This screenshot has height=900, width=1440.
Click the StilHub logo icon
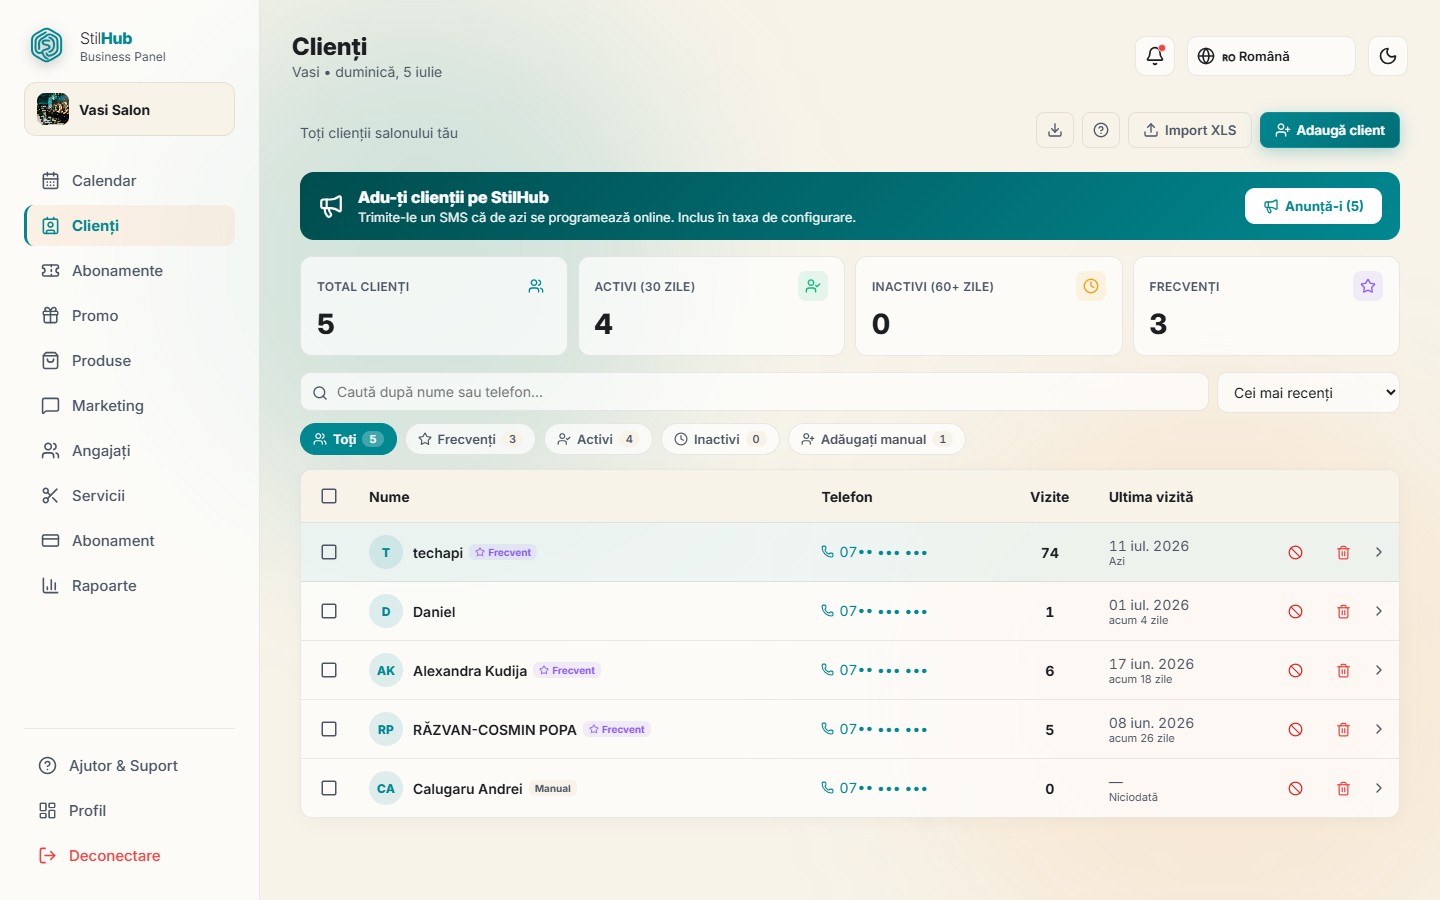pyautogui.click(x=47, y=46)
